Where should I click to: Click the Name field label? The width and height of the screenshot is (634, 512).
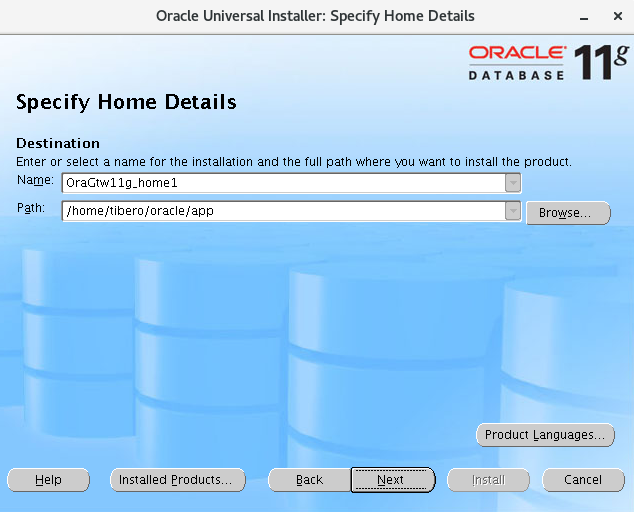35,180
